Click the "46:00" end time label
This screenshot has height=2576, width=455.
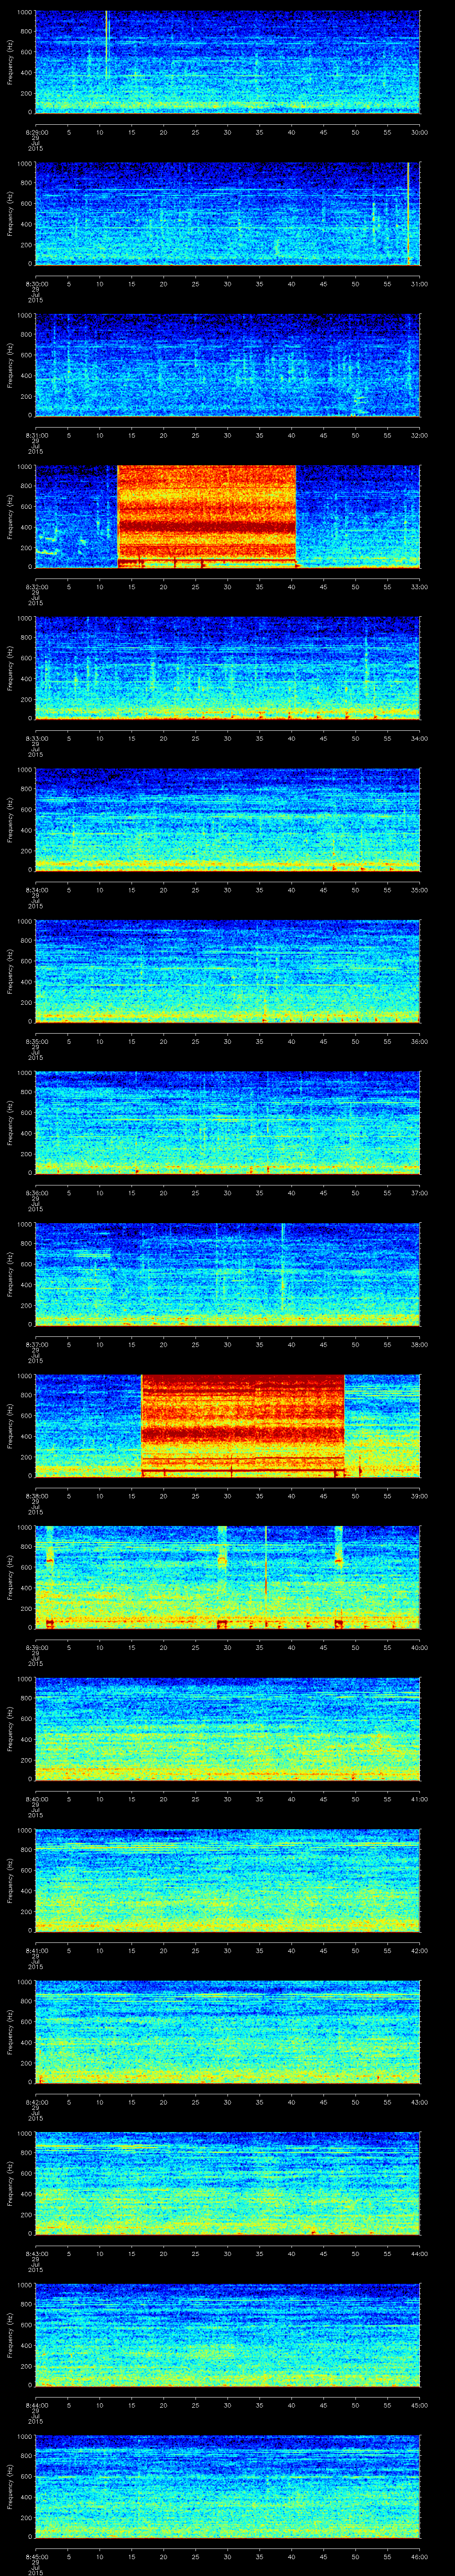(x=419, y=2556)
